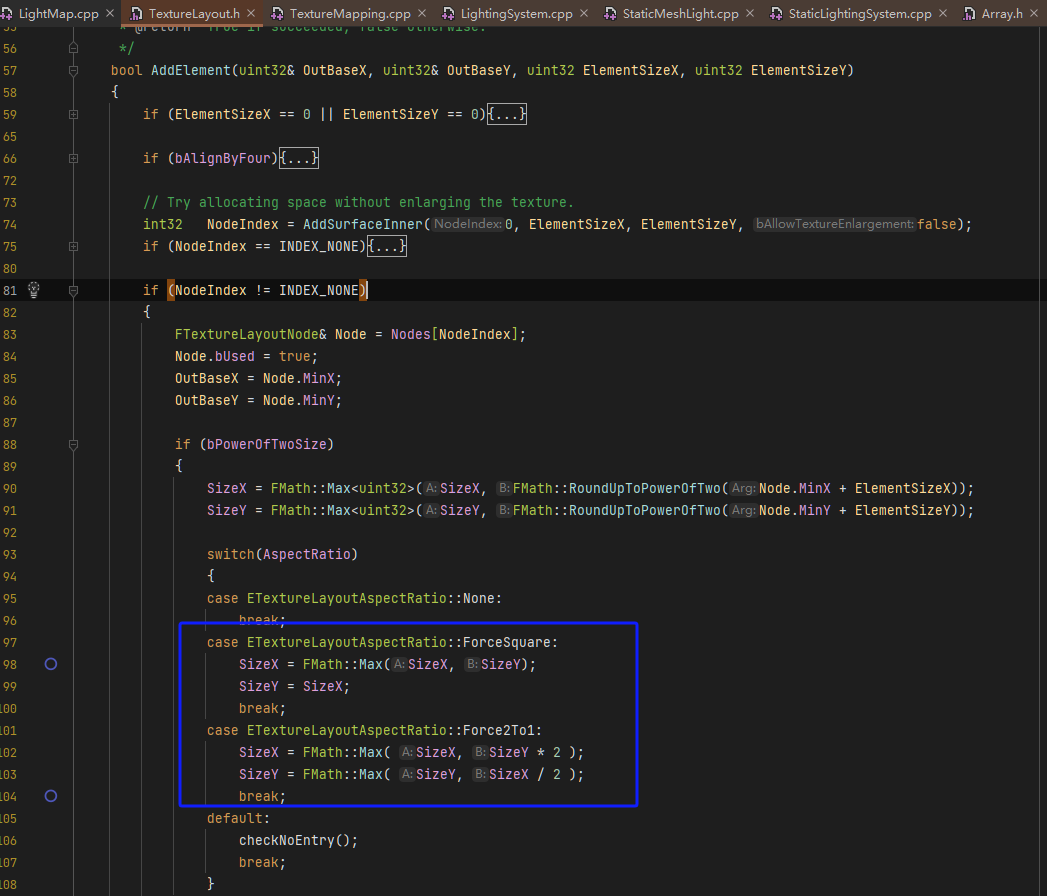The width and height of the screenshot is (1047, 896).
Task: Click the Force2To1 case label
Action: [374, 730]
